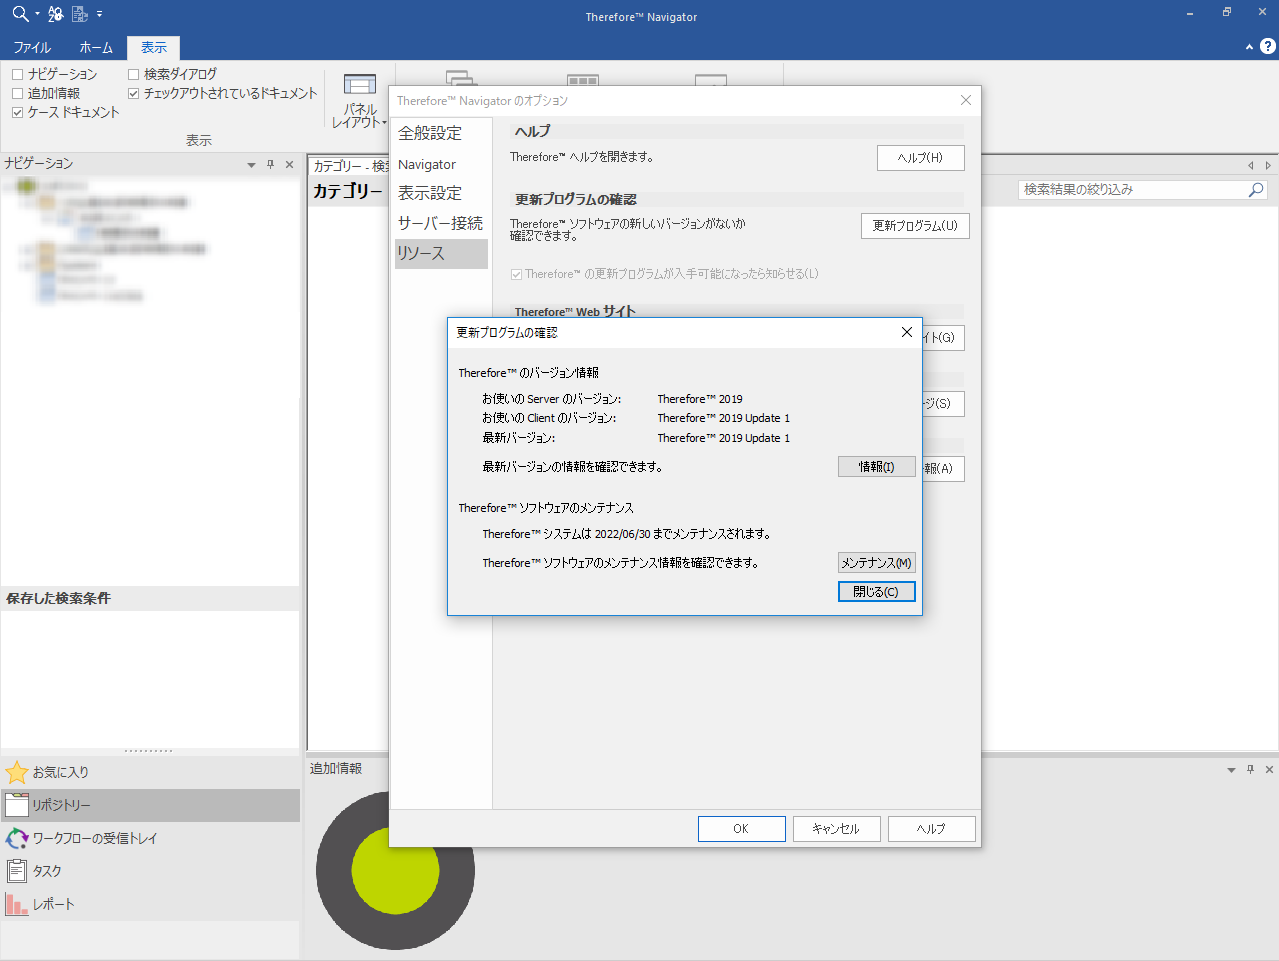Click the 情報(I) button
Image resolution: width=1279 pixels, height=961 pixels.
click(x=877, y=467)
